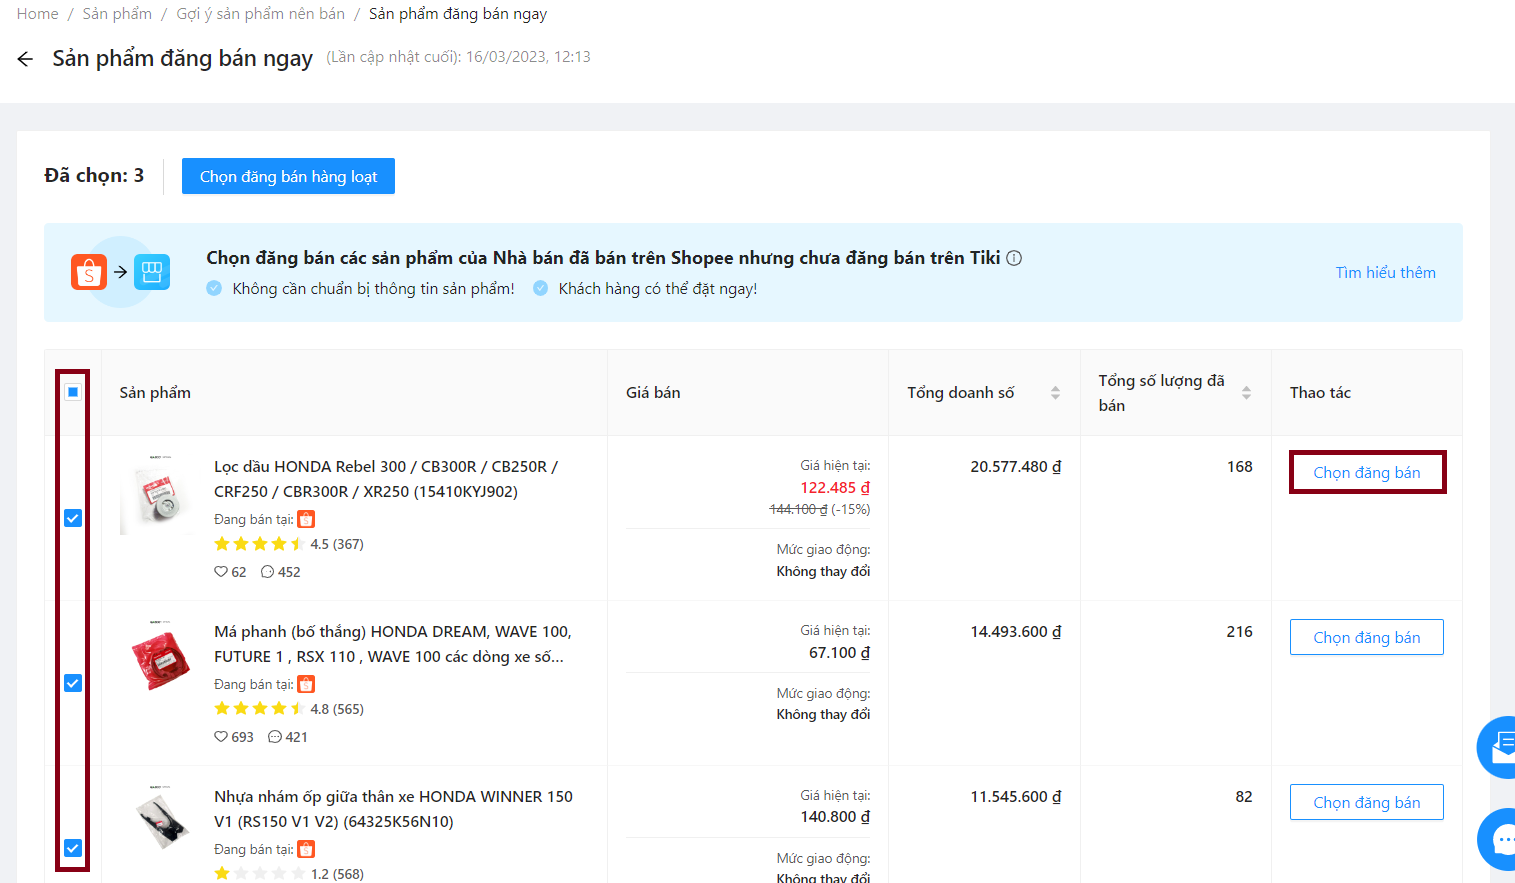The image size is (1515, 883).
Task: Click Shopee icon beside Má phanh HONDA DREAM product
Action: point(307,684)
